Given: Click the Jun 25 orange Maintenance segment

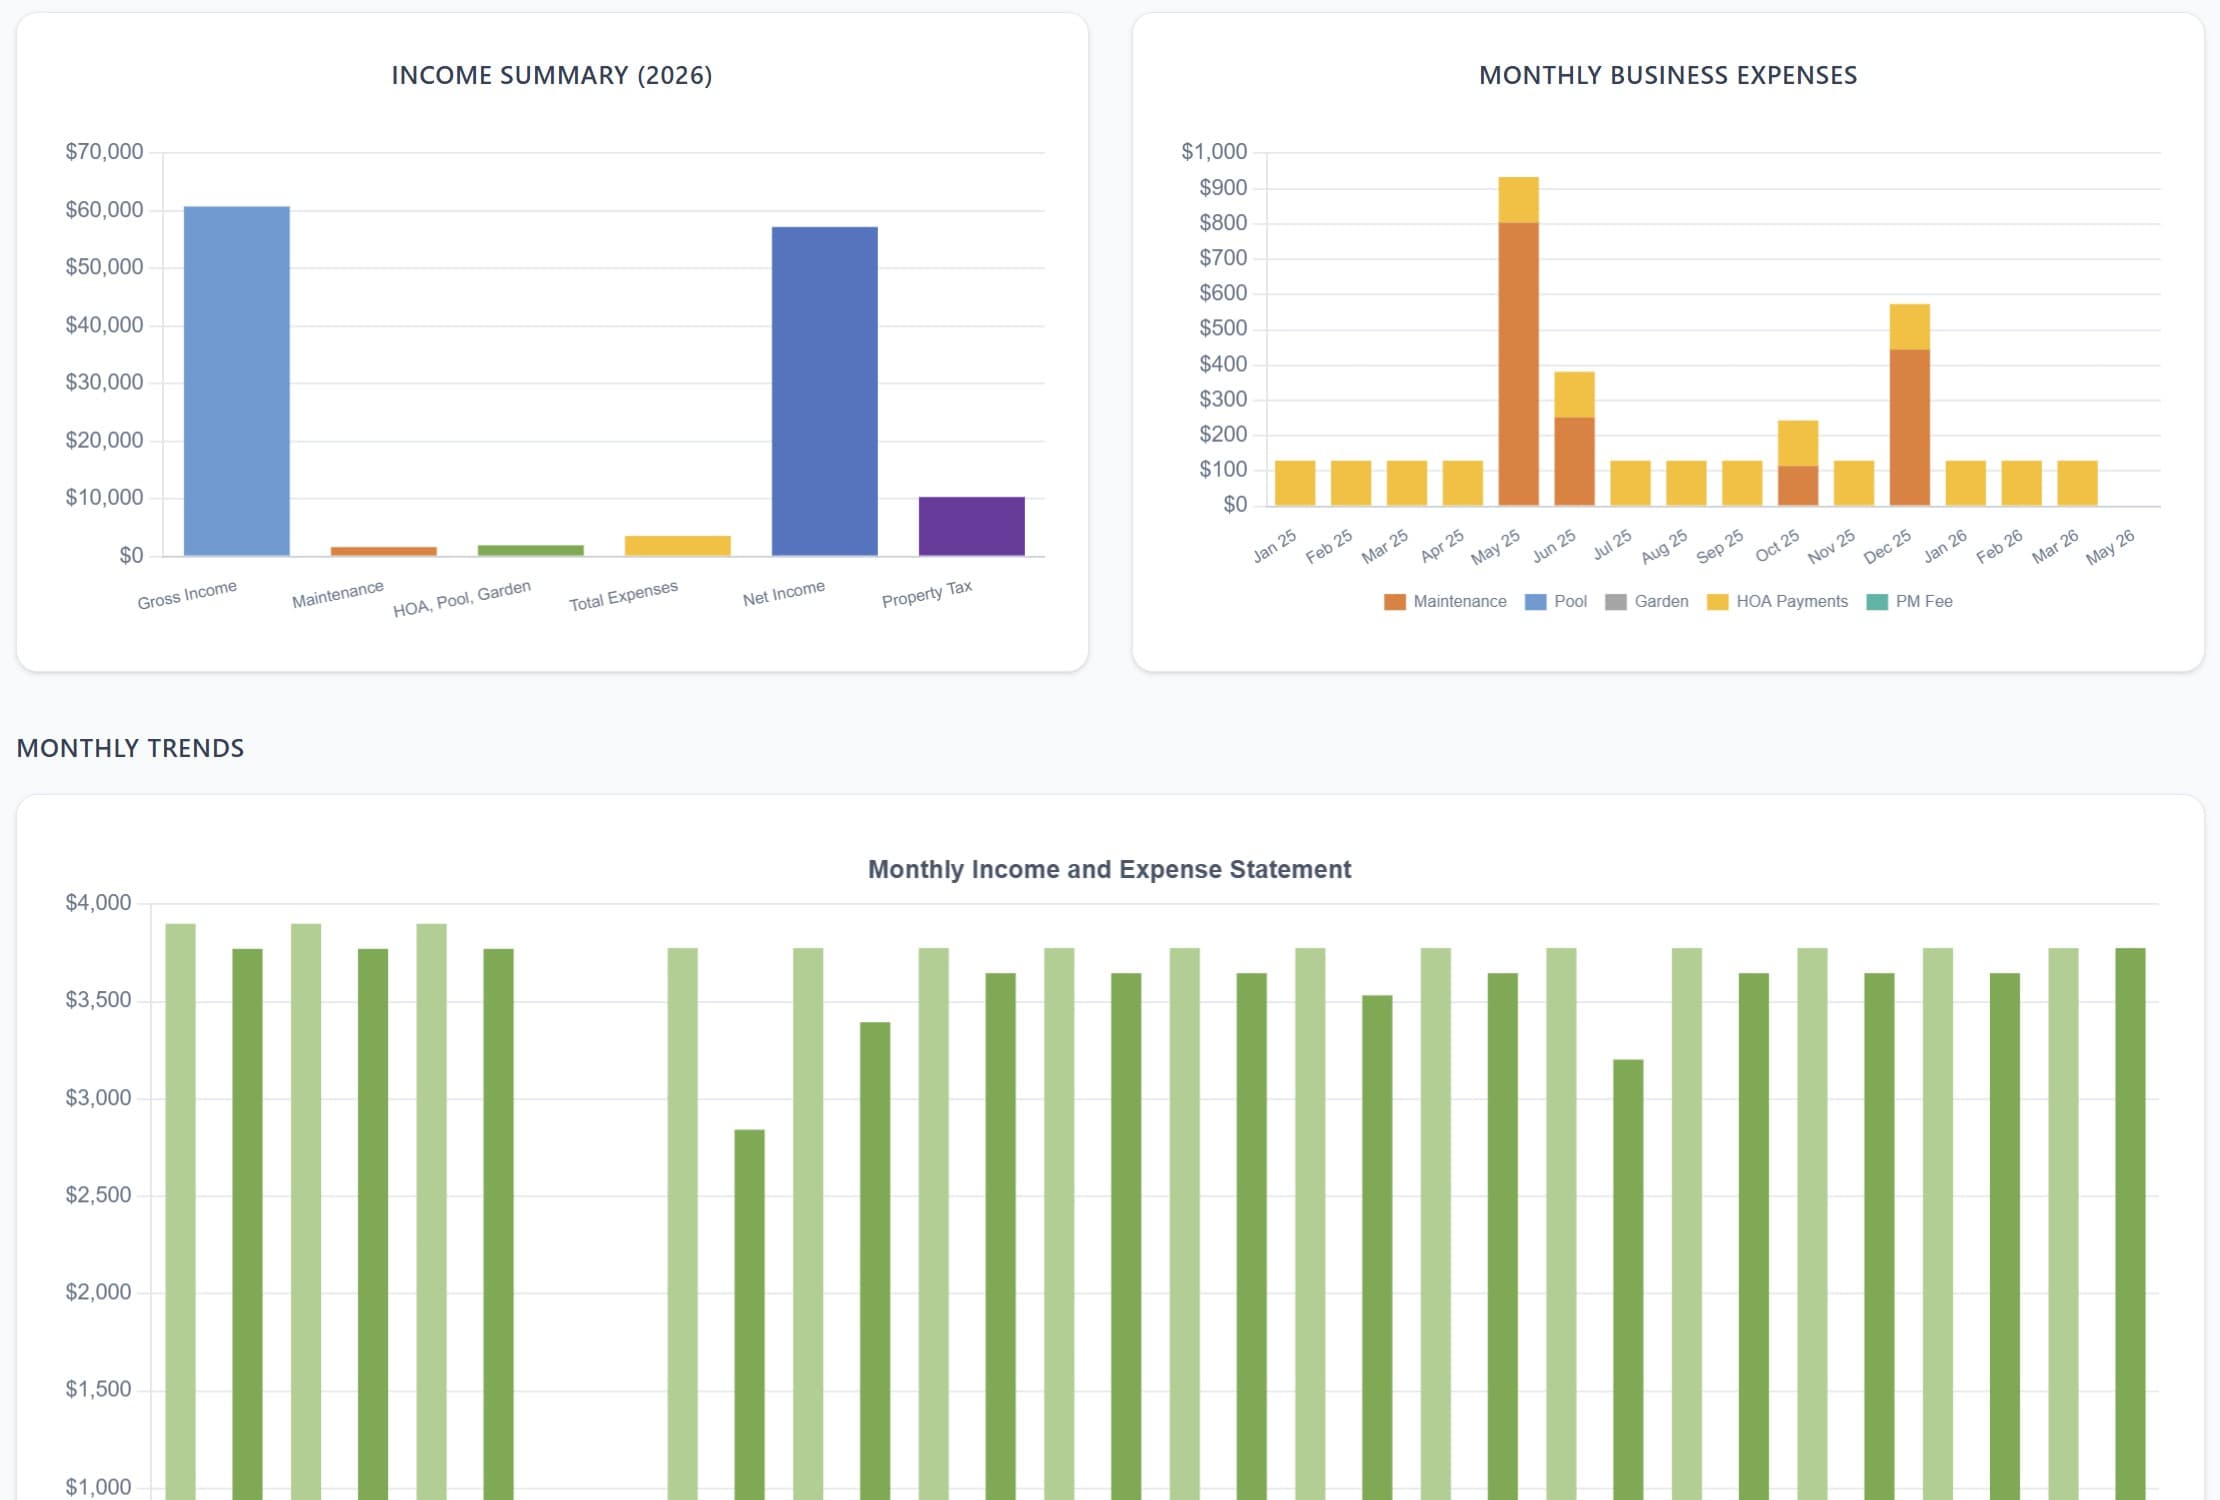Looking at the screenshot, I should click(1574, 462).
